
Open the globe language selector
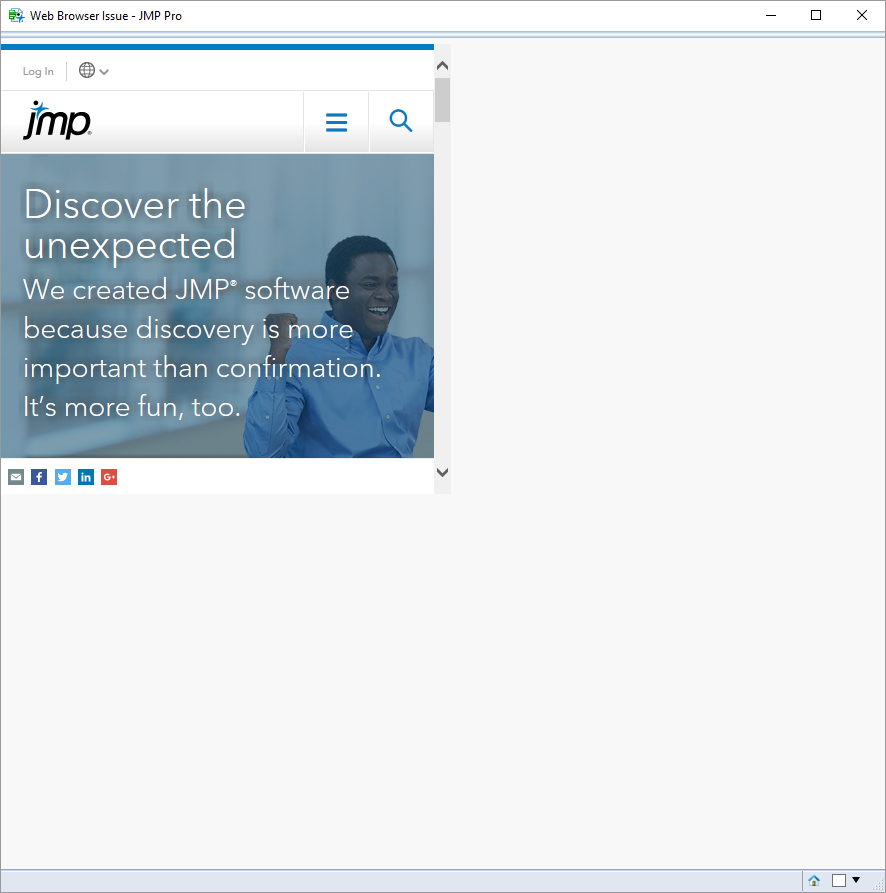click(x=93, y=71)
